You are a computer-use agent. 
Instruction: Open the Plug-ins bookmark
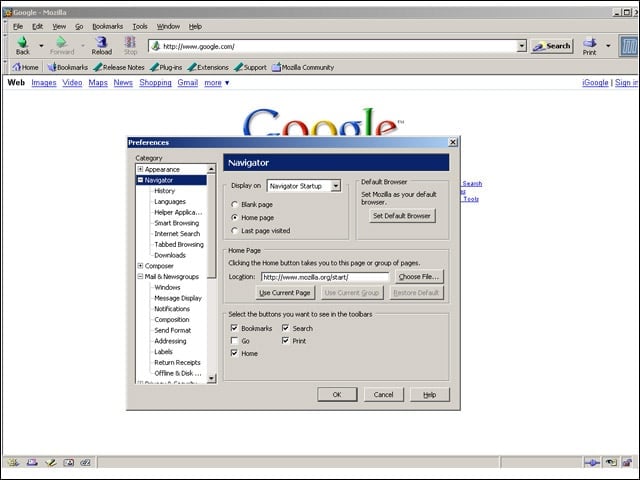click(x=166, y=67)
